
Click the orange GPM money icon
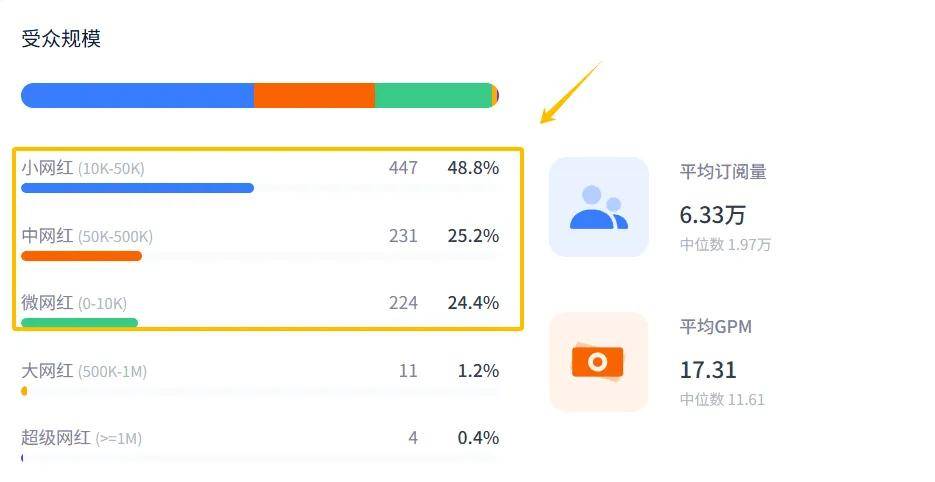tap(599, 362)
